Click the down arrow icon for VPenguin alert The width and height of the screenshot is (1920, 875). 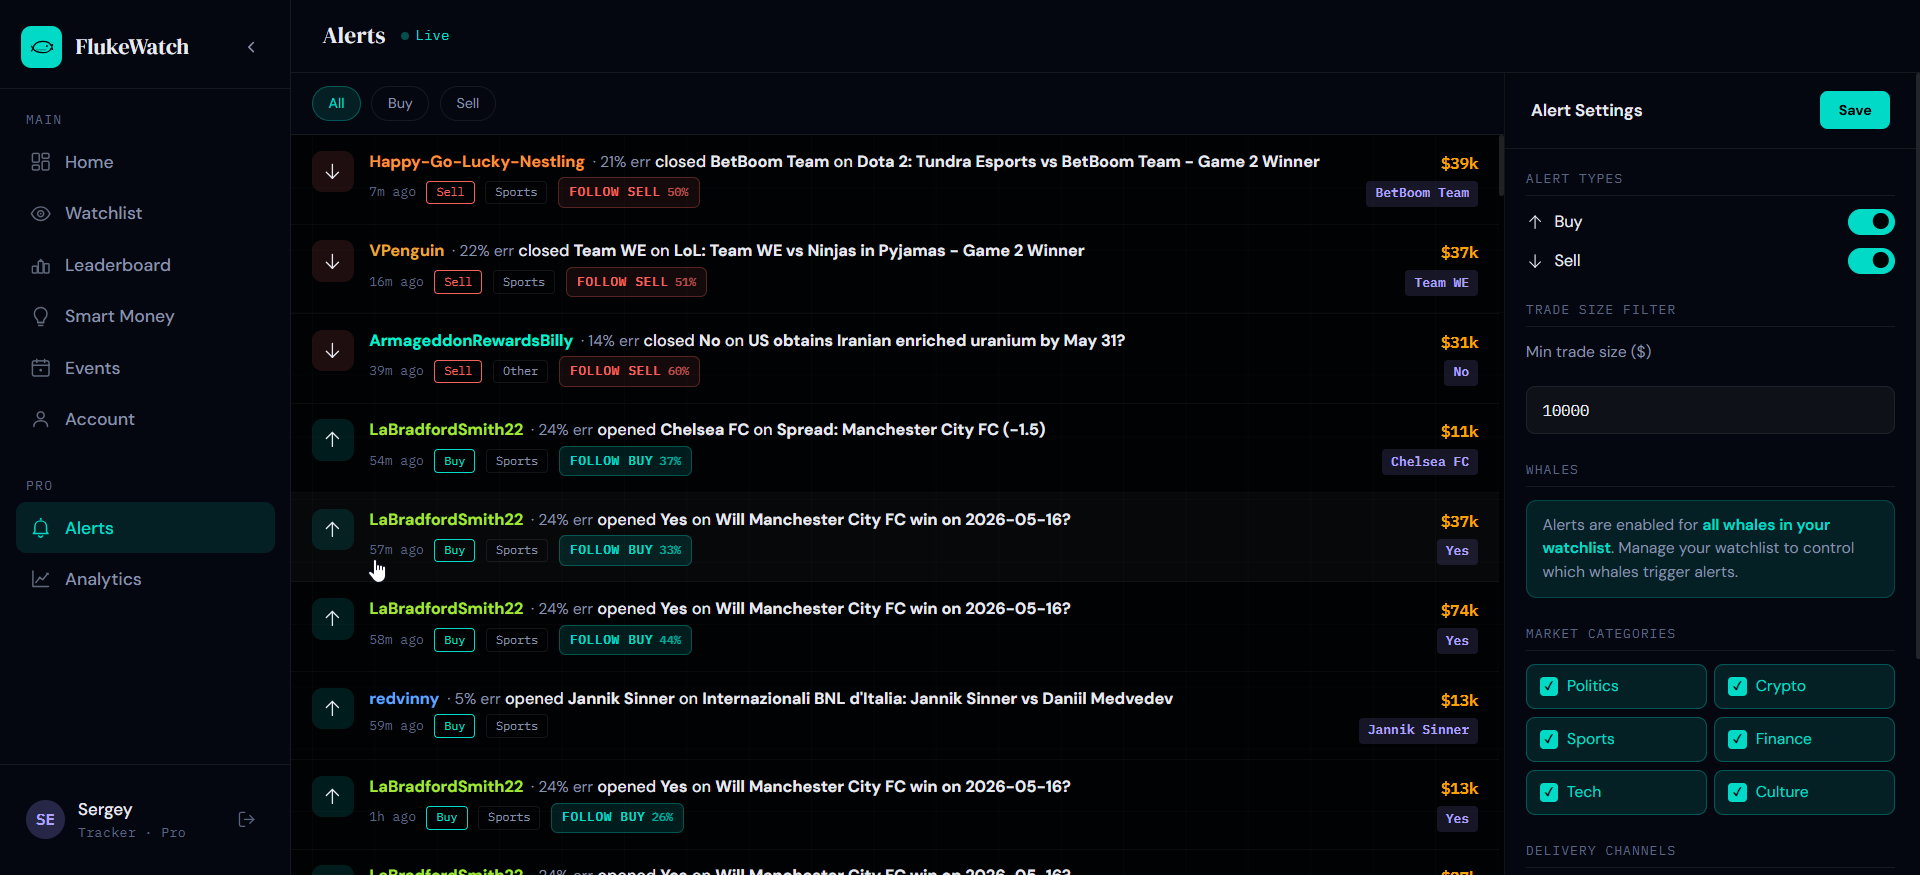(333, 261)
